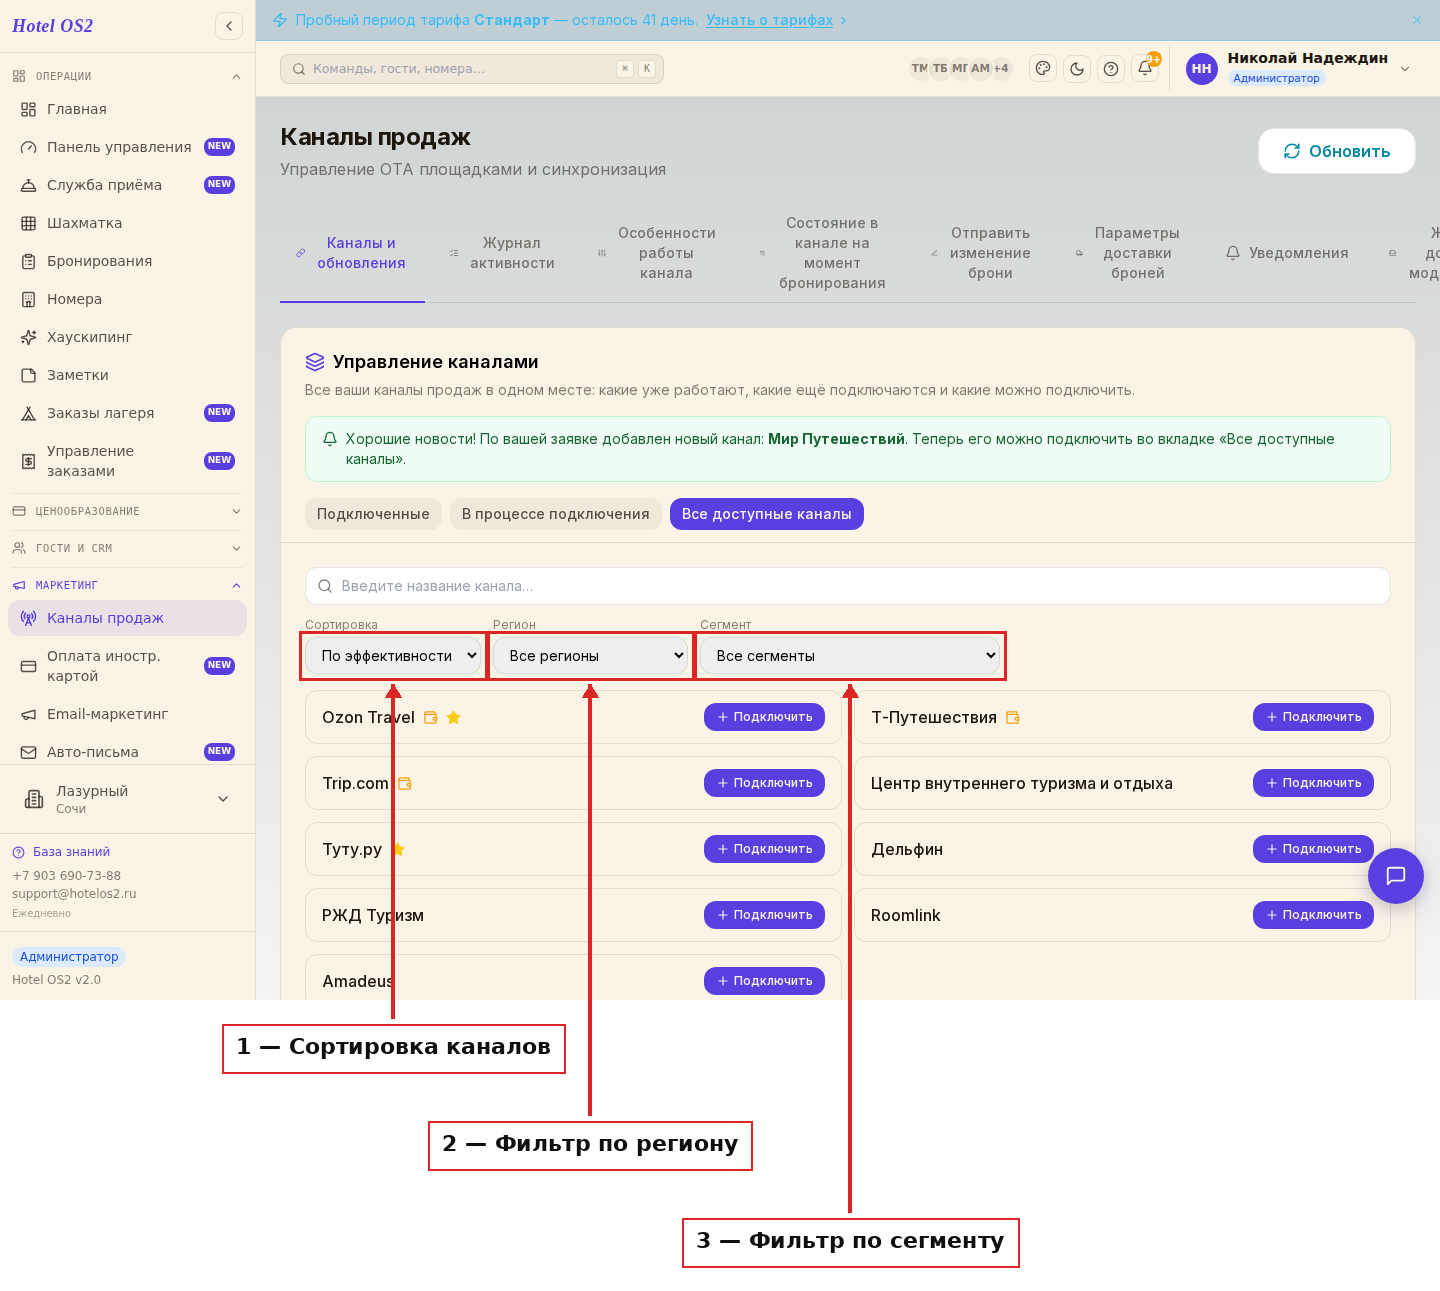Open Бронирования in the sidebar
The image size is (1440, 1291).
[127, 261]
